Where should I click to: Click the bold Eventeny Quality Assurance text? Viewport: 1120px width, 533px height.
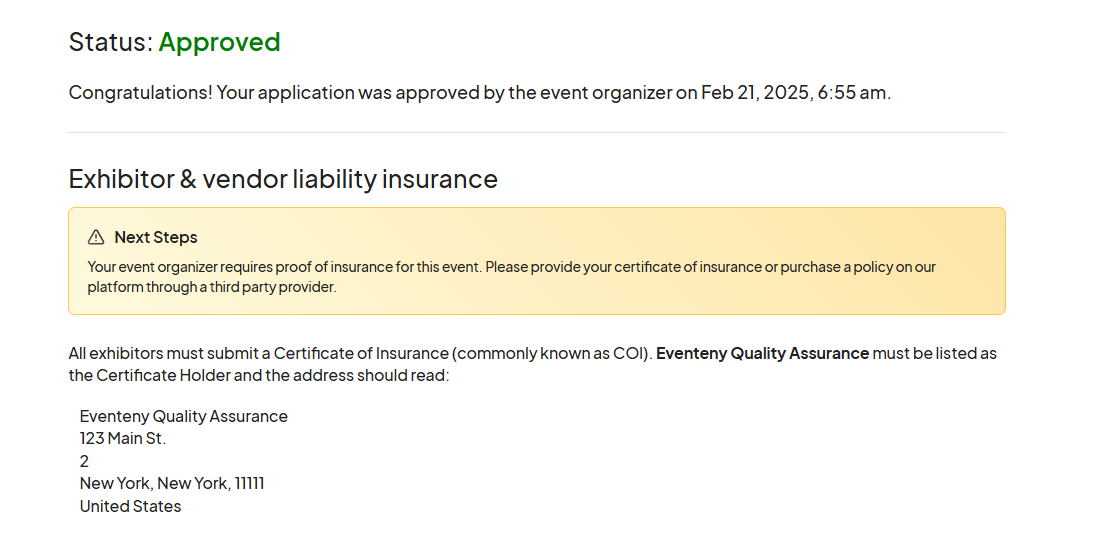point(762,353)
